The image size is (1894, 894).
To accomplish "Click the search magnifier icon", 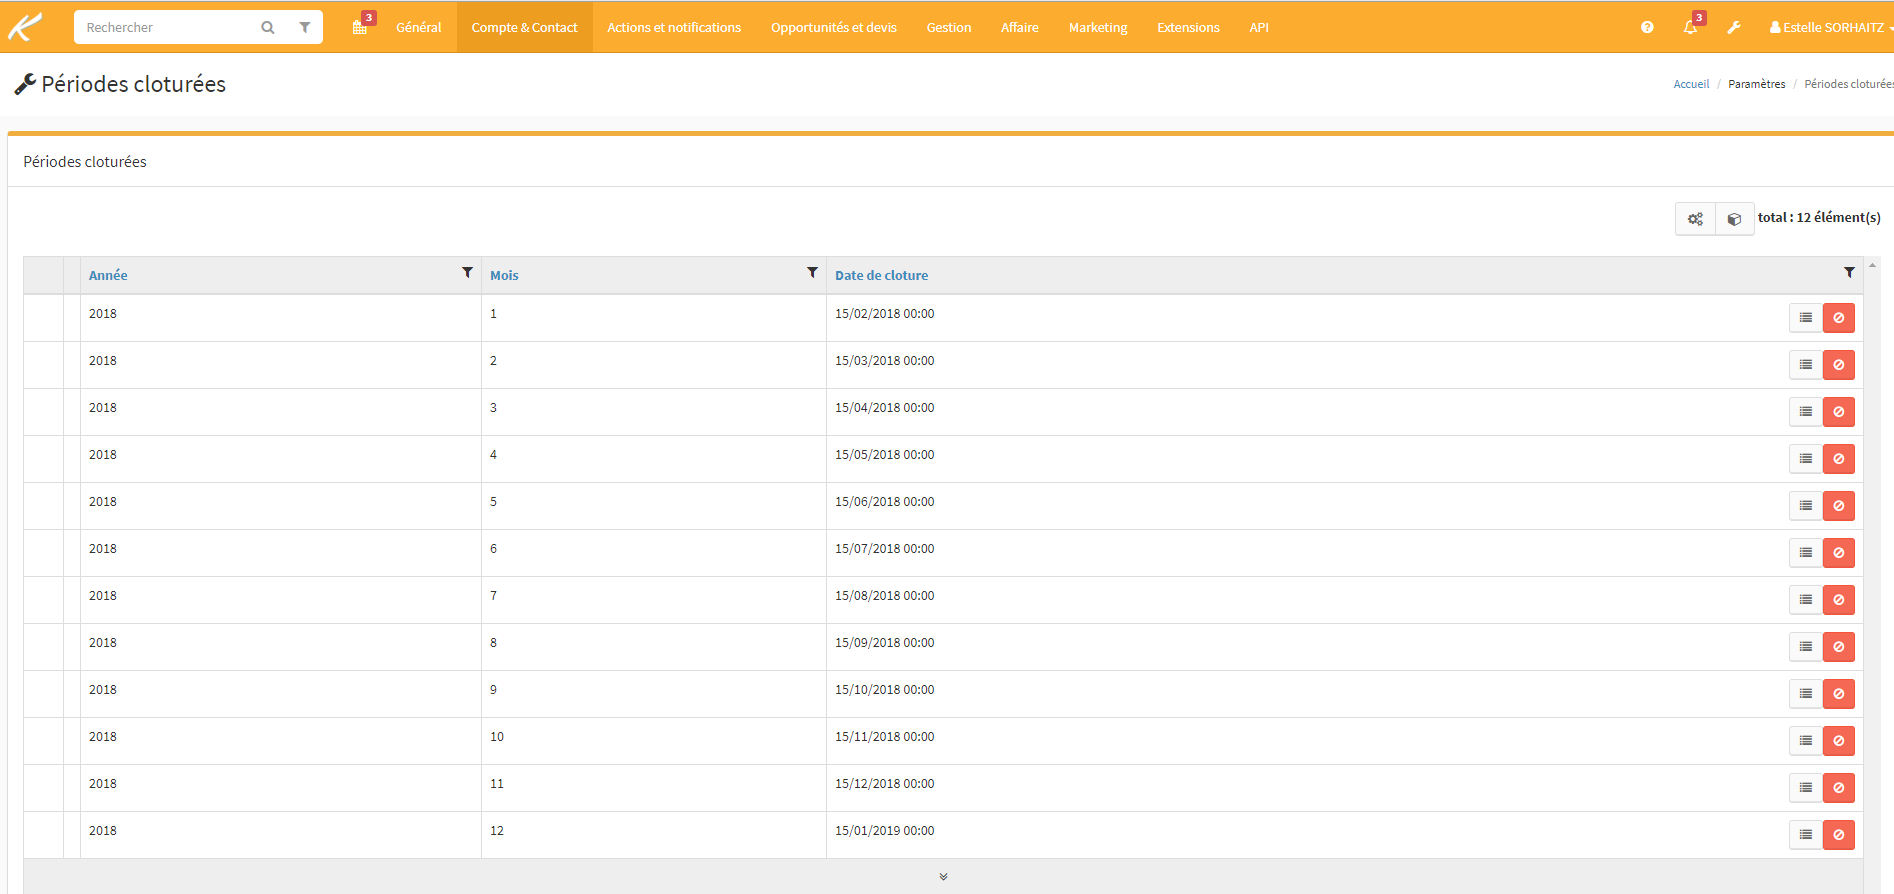I will pos(268,28).
